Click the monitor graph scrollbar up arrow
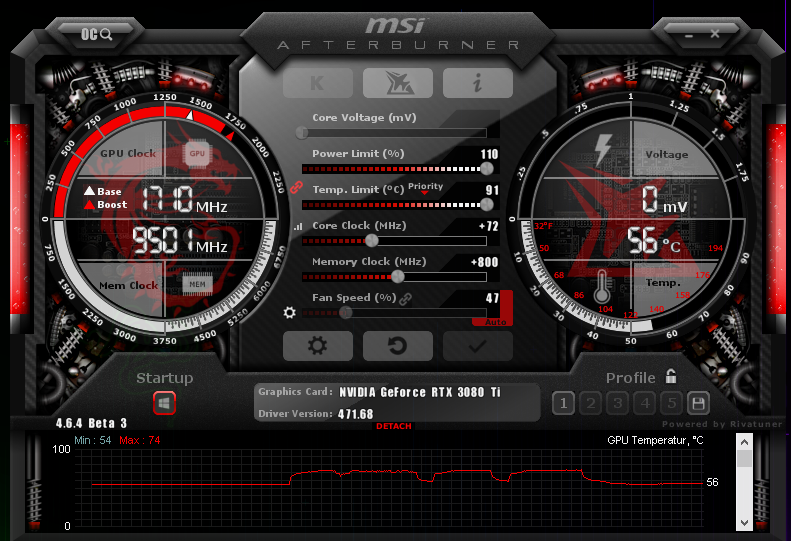This screenshot has width=791, height=541. click(744, 443)
